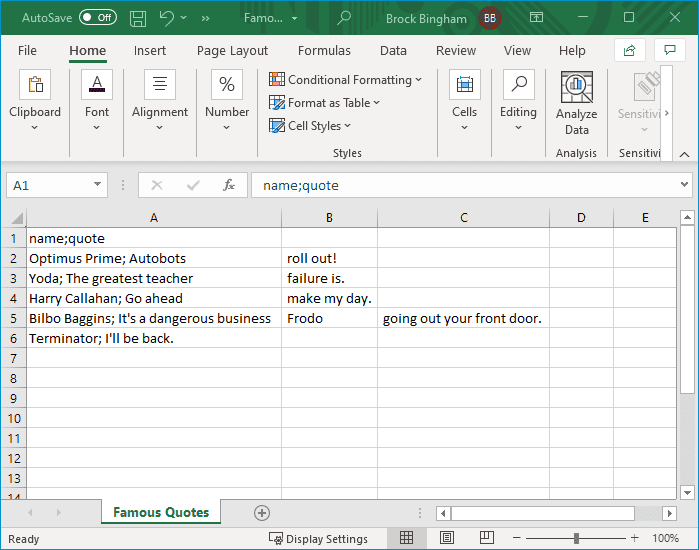
Task: Open the File tab
Action: point(27,50)
